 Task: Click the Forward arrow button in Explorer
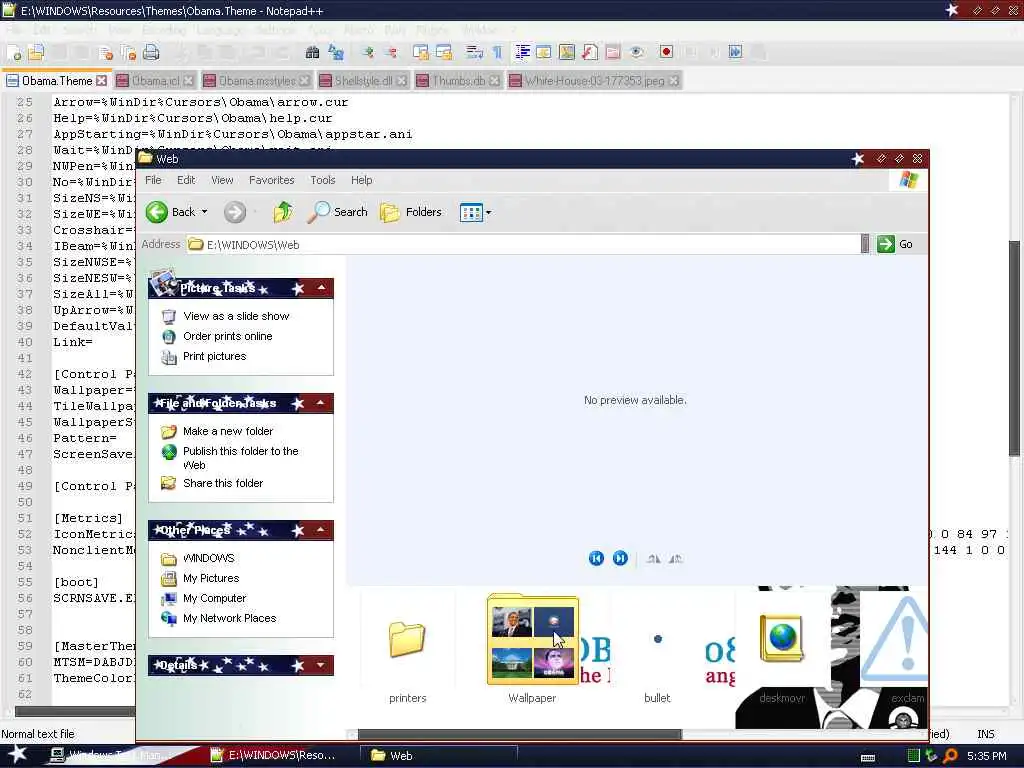pos(235,212)
